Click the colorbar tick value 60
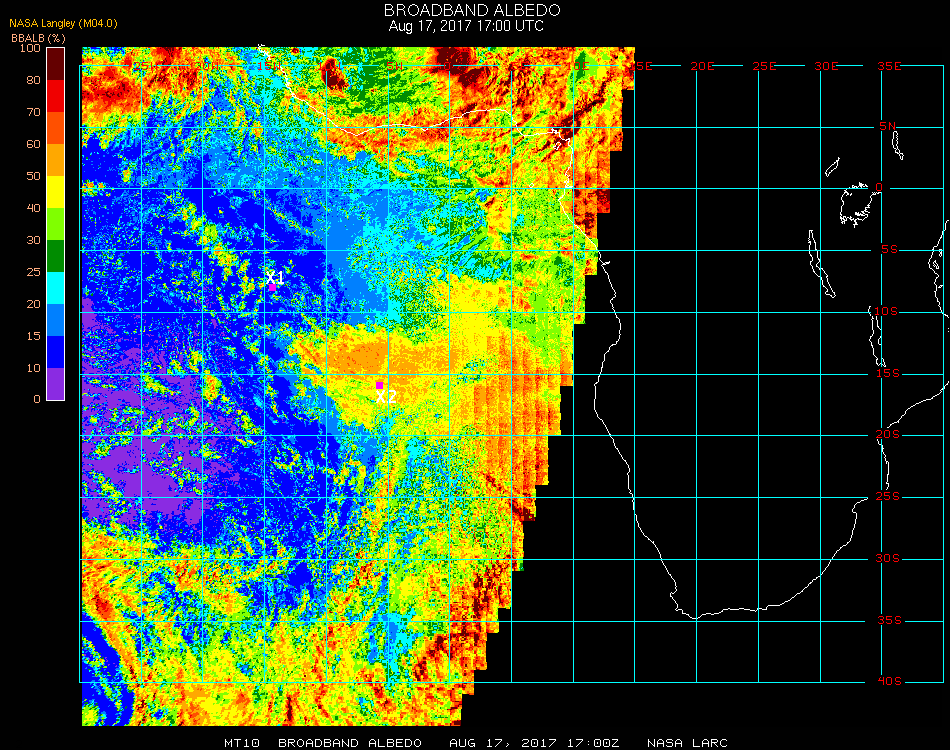Image resolution: width=950 pixels, height=750 pixels. click(33, 144)
